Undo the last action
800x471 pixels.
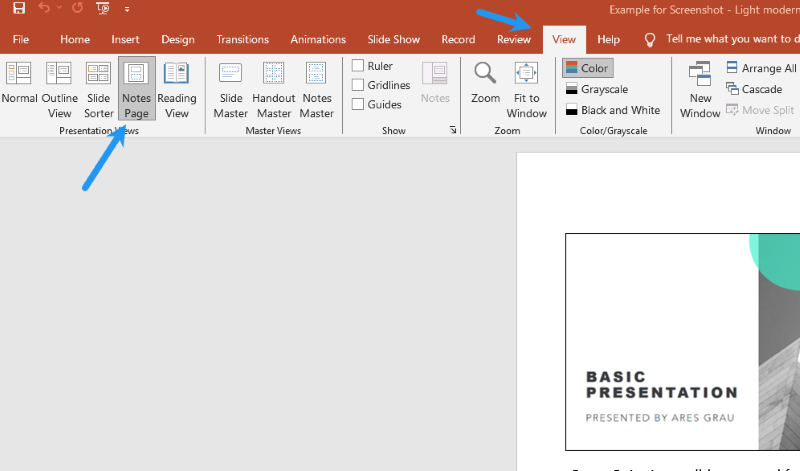click(x=44, y=8)
